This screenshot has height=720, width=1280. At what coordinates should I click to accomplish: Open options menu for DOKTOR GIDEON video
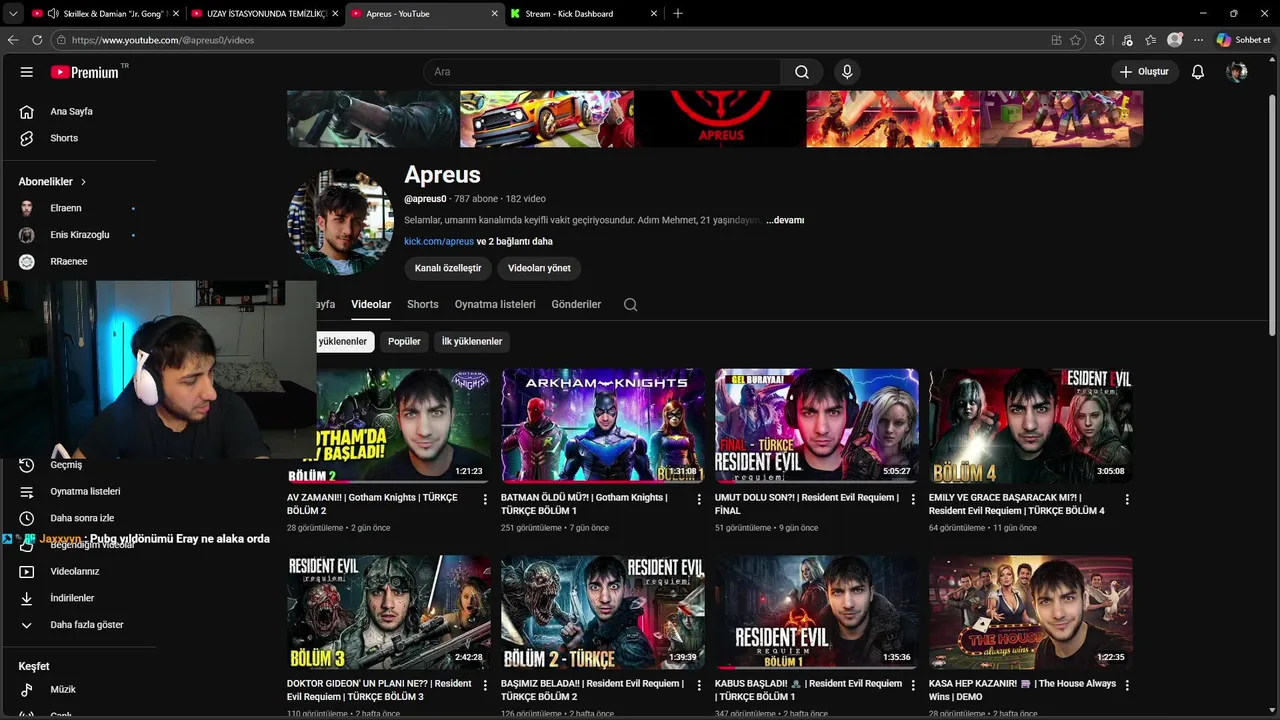(485, 685)
